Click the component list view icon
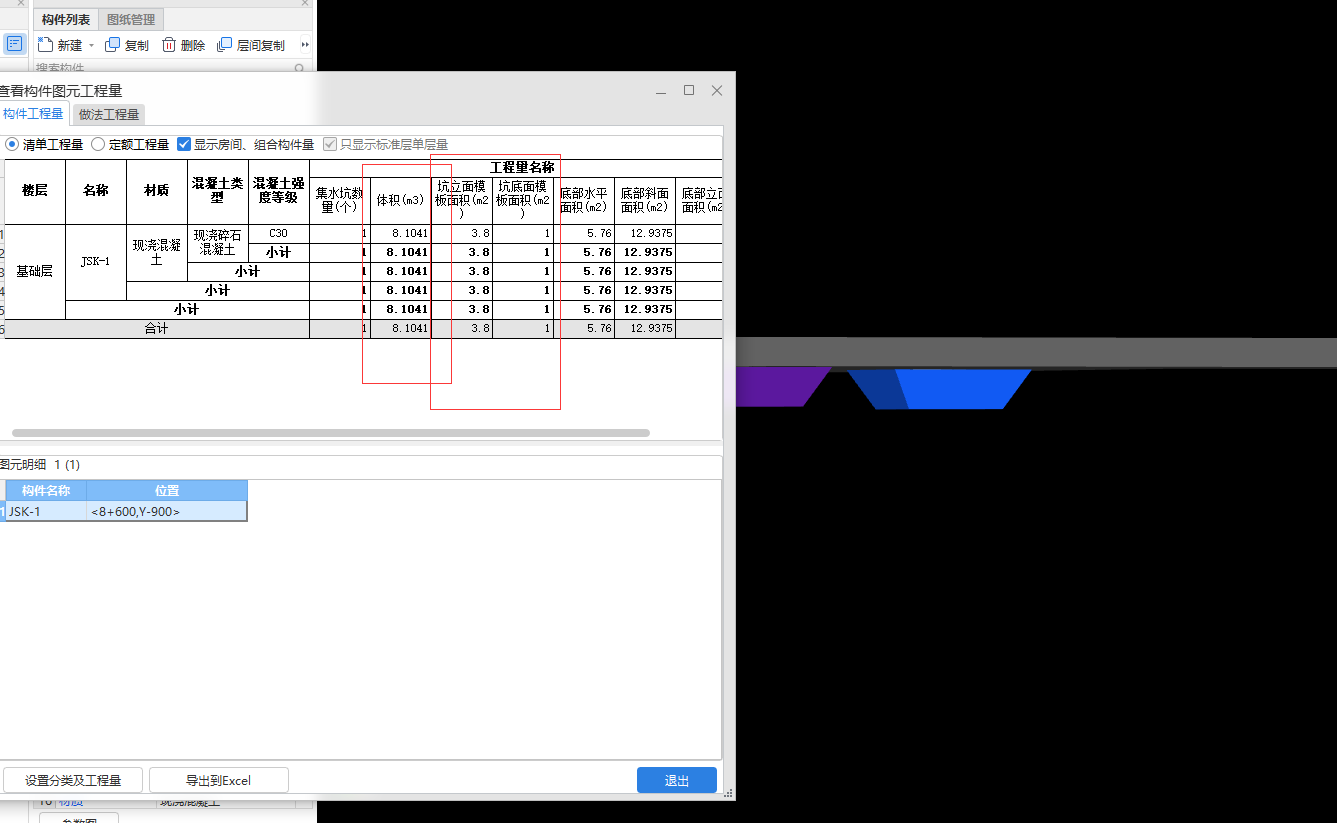The image size is (1337, 823). pos(14,44)
